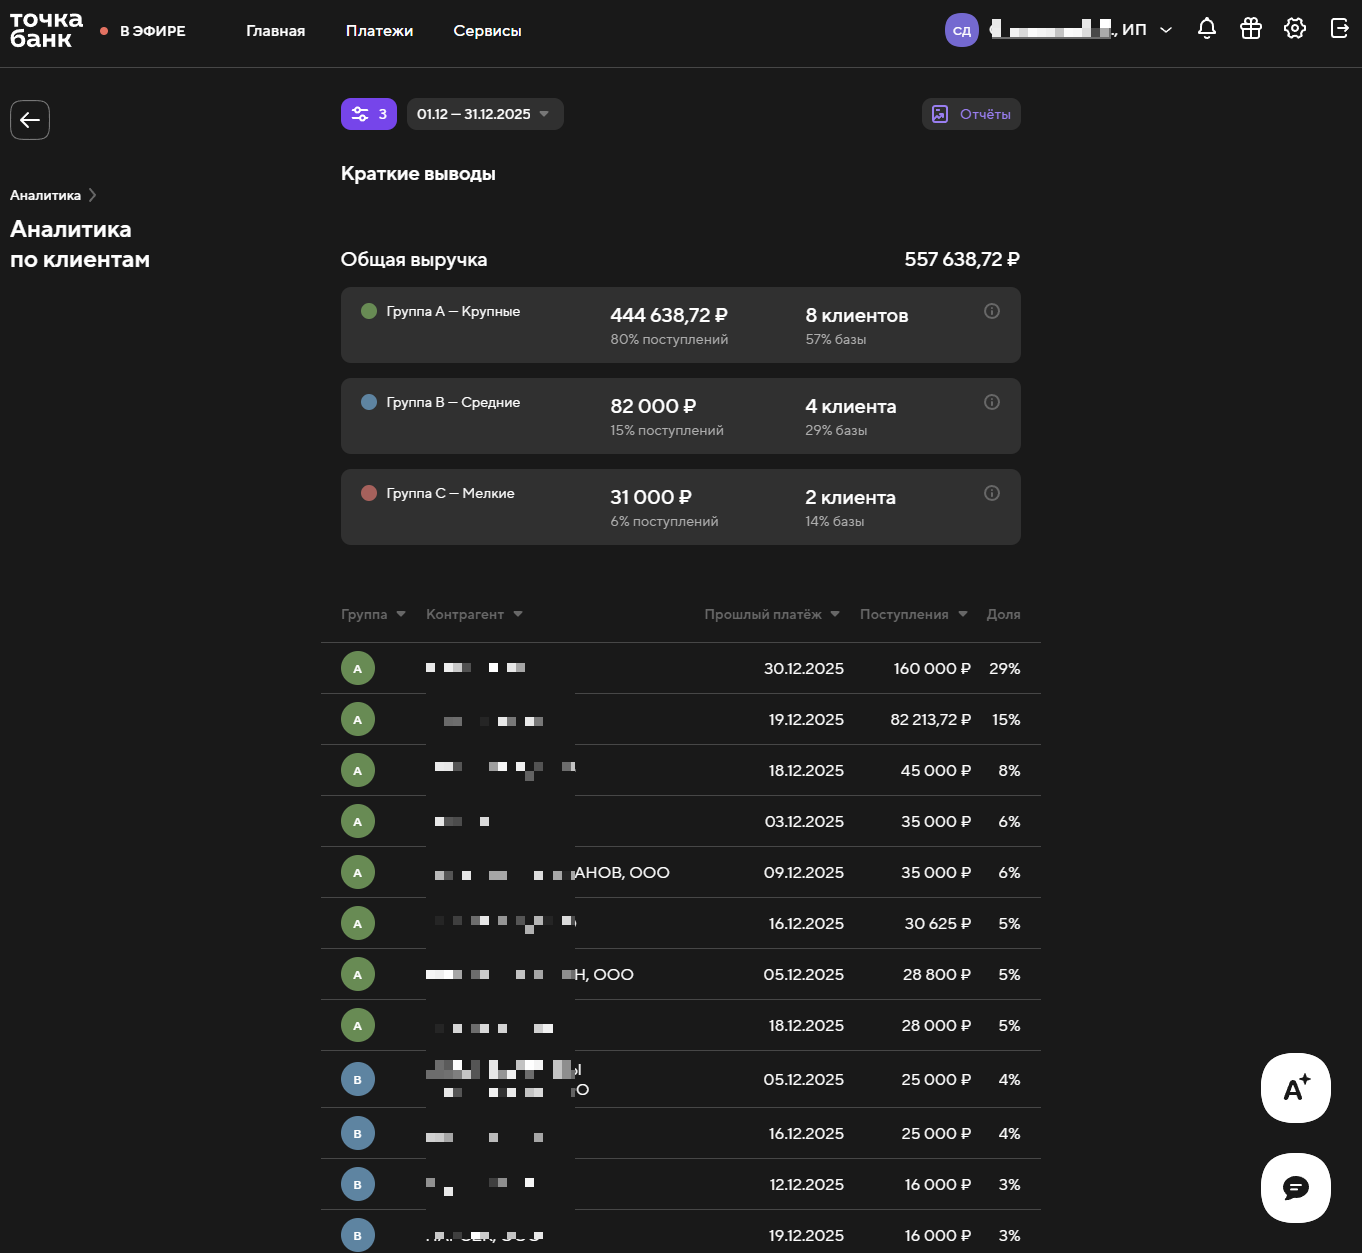Open the Сервисы menu

point(487,31)
